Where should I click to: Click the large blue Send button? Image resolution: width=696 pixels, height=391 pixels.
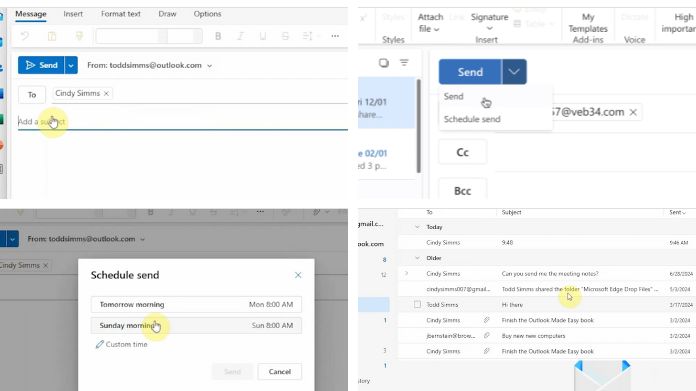coord(470,72)
